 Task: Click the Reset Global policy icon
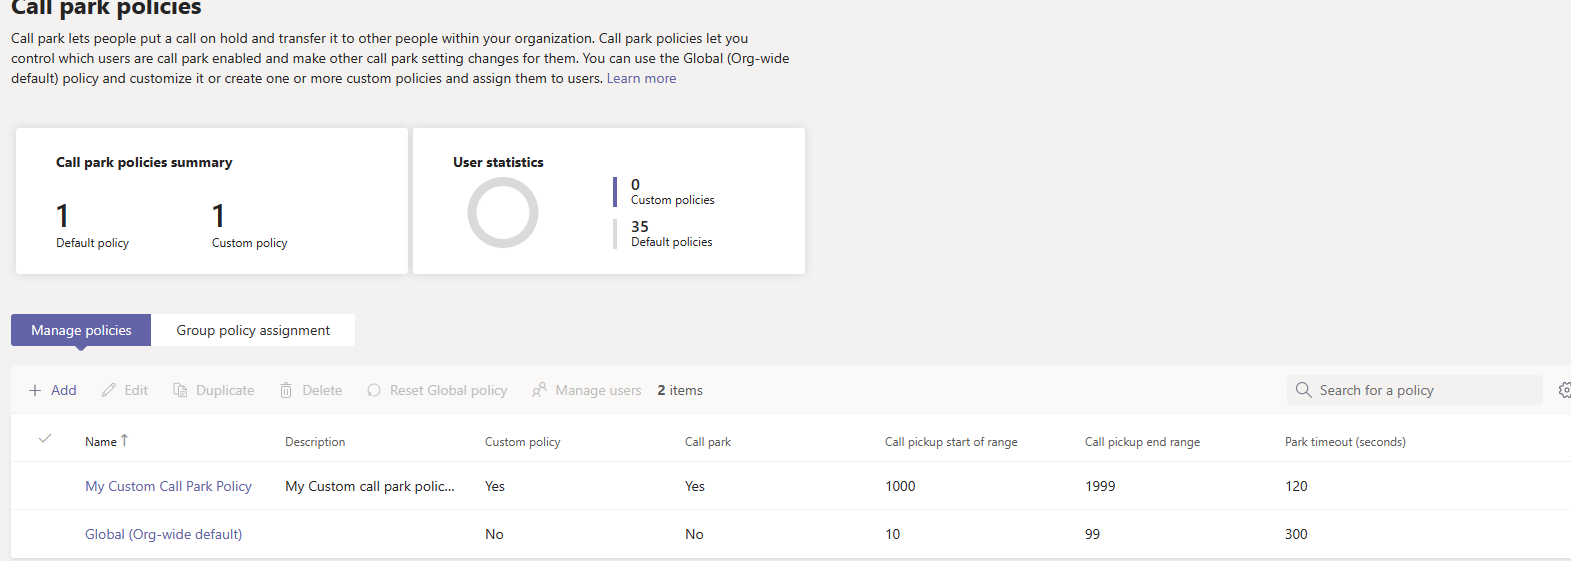tap(374, 390)
